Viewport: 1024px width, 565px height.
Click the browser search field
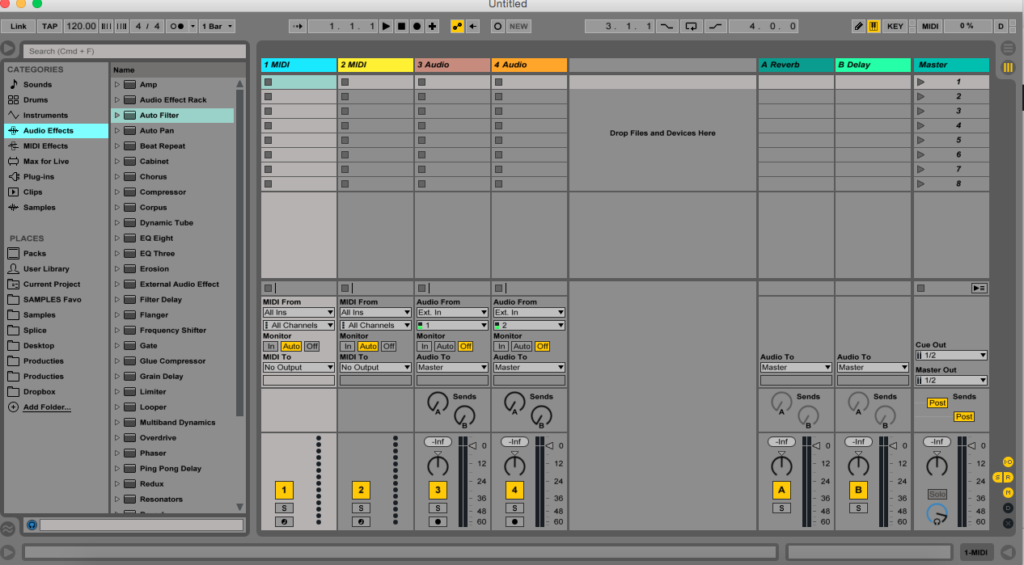(x=135, y=51)
